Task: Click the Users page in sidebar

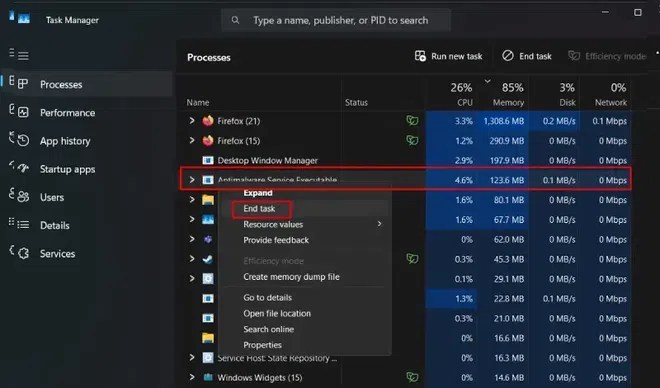Action: tap(52, 197)
